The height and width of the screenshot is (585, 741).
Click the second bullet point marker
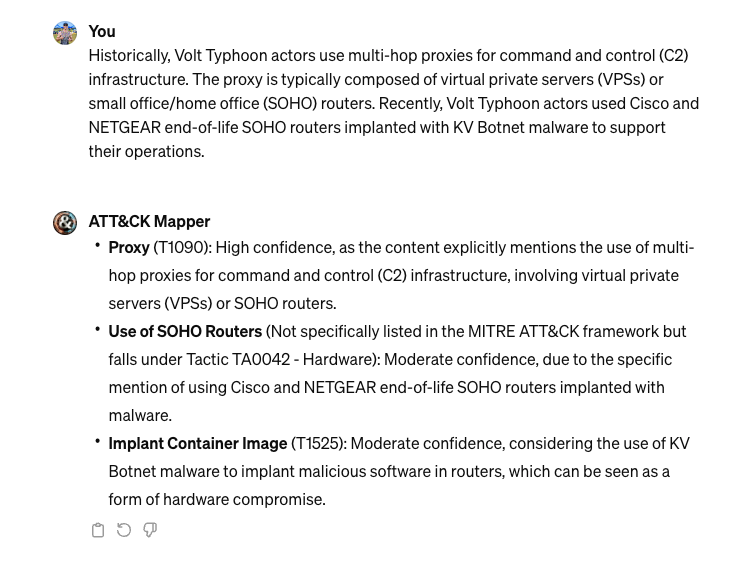(x=98, y=329)
